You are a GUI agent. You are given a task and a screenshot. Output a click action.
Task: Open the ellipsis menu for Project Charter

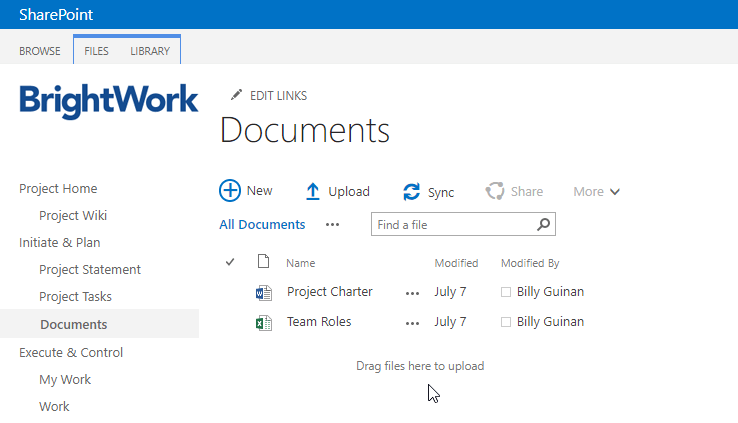[x=412, y=294]
